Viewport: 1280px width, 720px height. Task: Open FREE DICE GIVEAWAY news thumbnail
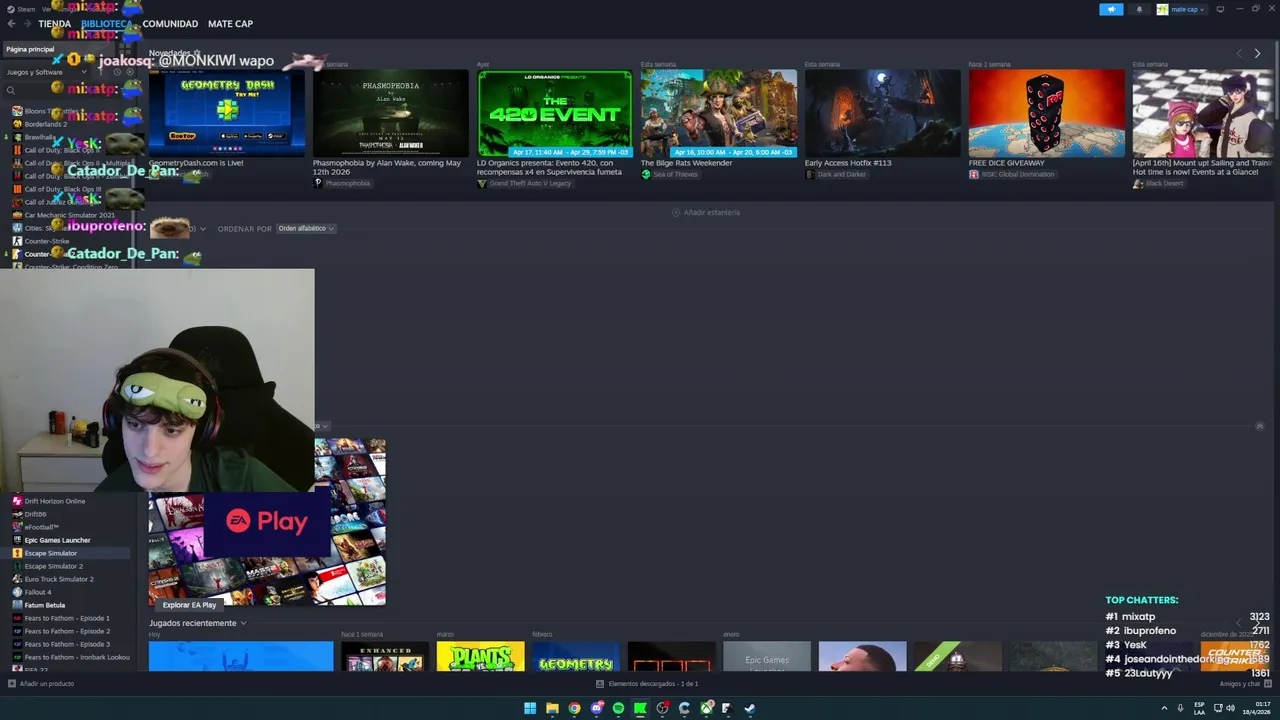(x=1046, y=113)
